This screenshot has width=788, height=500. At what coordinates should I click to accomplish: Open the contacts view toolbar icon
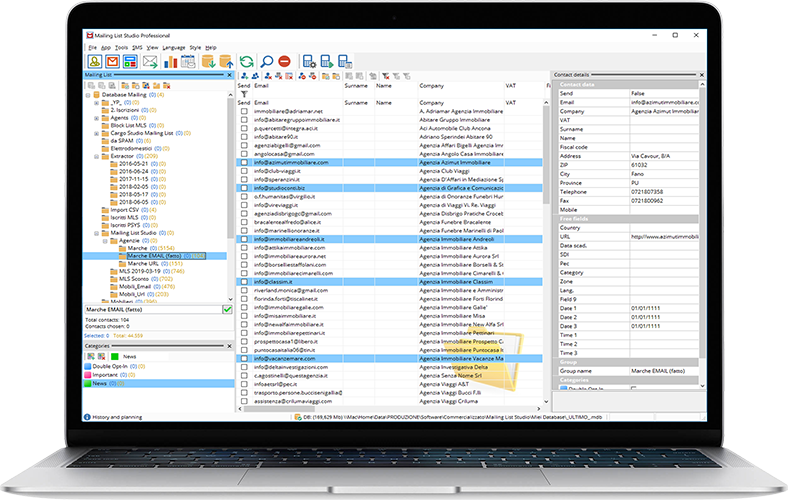pos(94,62)
